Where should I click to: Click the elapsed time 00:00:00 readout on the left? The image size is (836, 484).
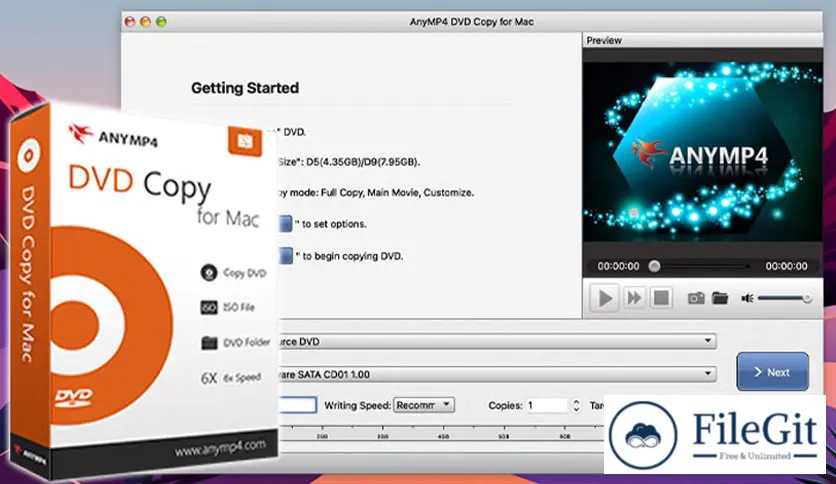(x=618, y=266)
